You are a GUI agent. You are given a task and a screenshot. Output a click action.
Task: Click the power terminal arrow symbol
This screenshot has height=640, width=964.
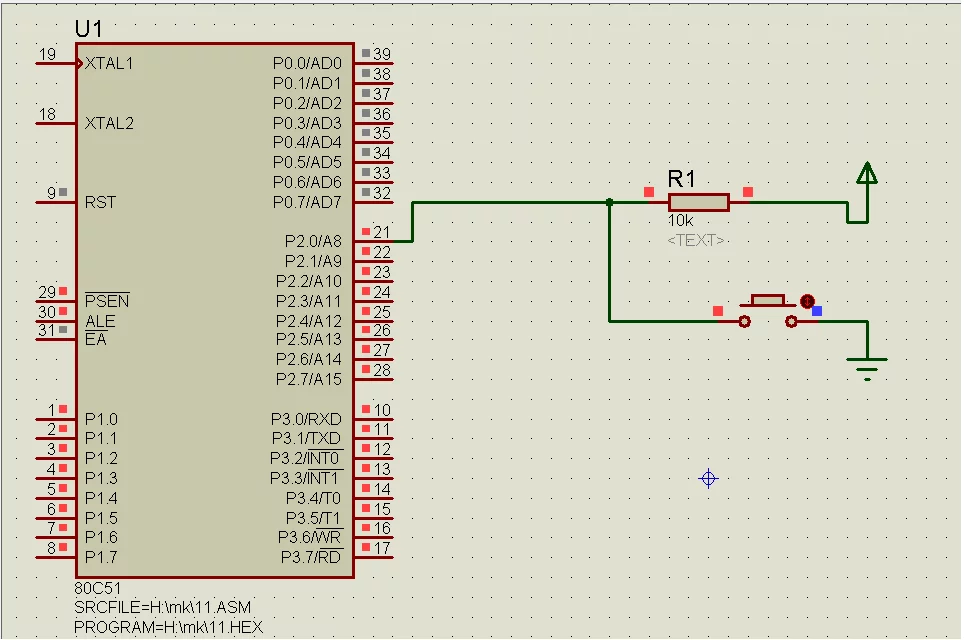pos(867,174)
